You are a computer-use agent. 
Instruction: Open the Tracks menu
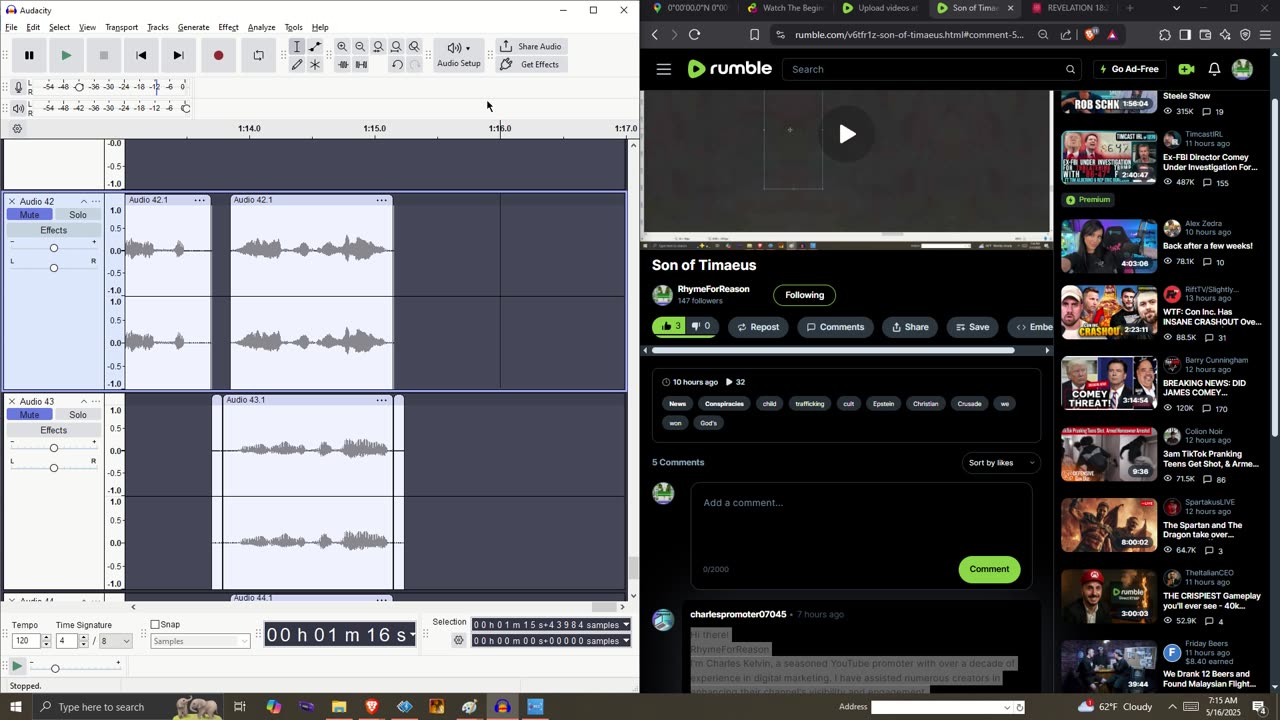(158, 27)
